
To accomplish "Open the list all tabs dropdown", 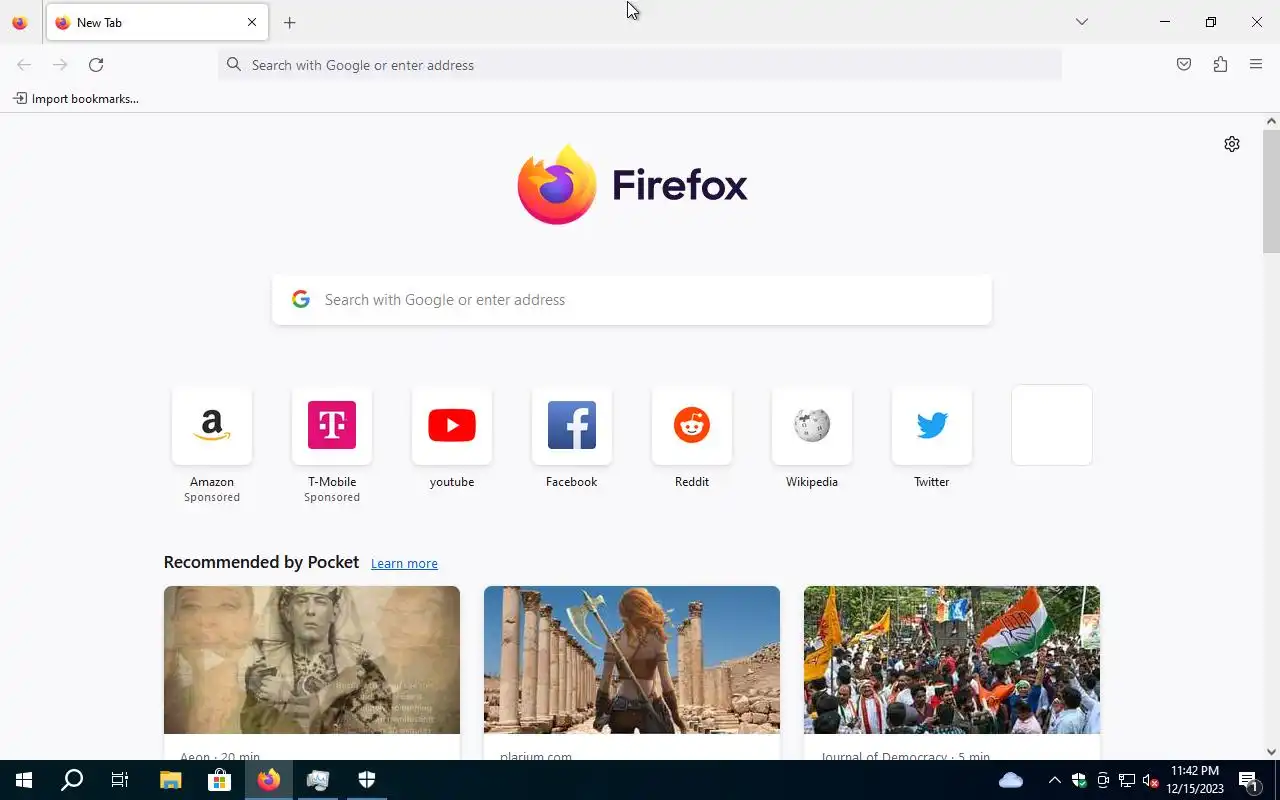I will point(1081,22).
